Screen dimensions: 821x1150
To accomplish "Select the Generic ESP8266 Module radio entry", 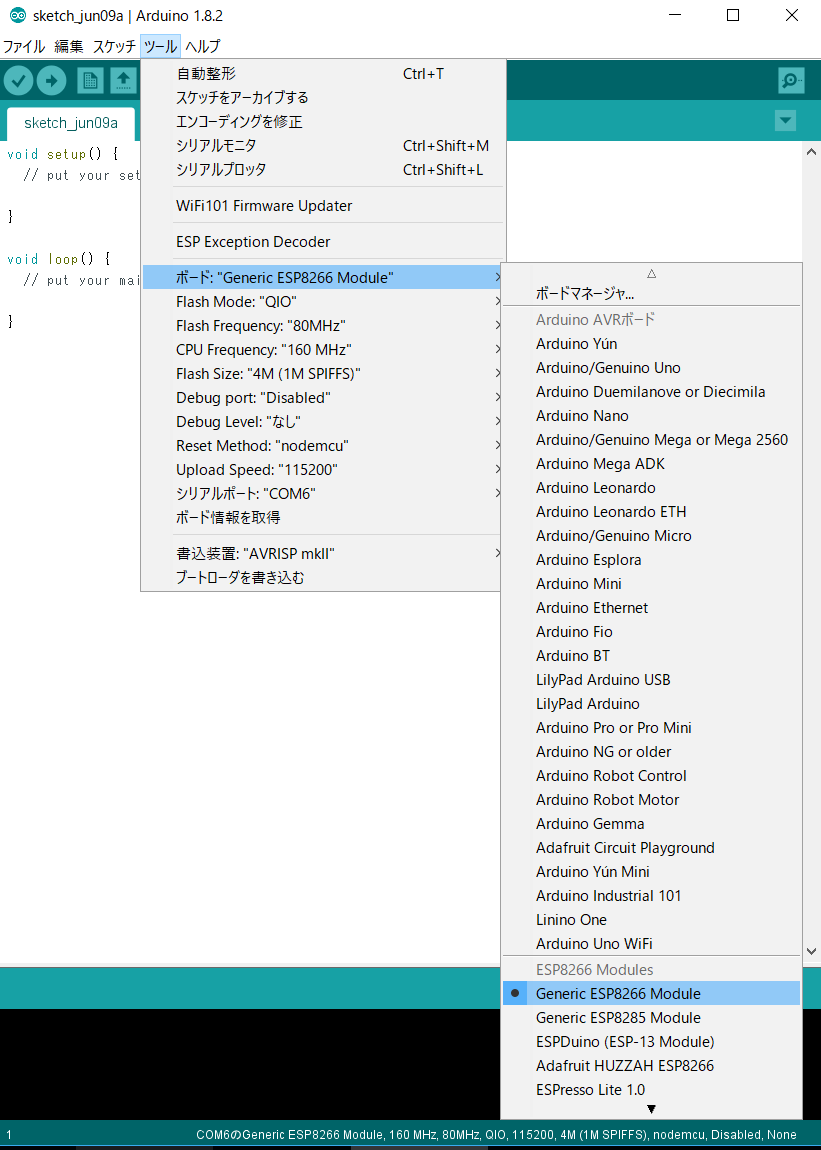I will tap(652, 994).
